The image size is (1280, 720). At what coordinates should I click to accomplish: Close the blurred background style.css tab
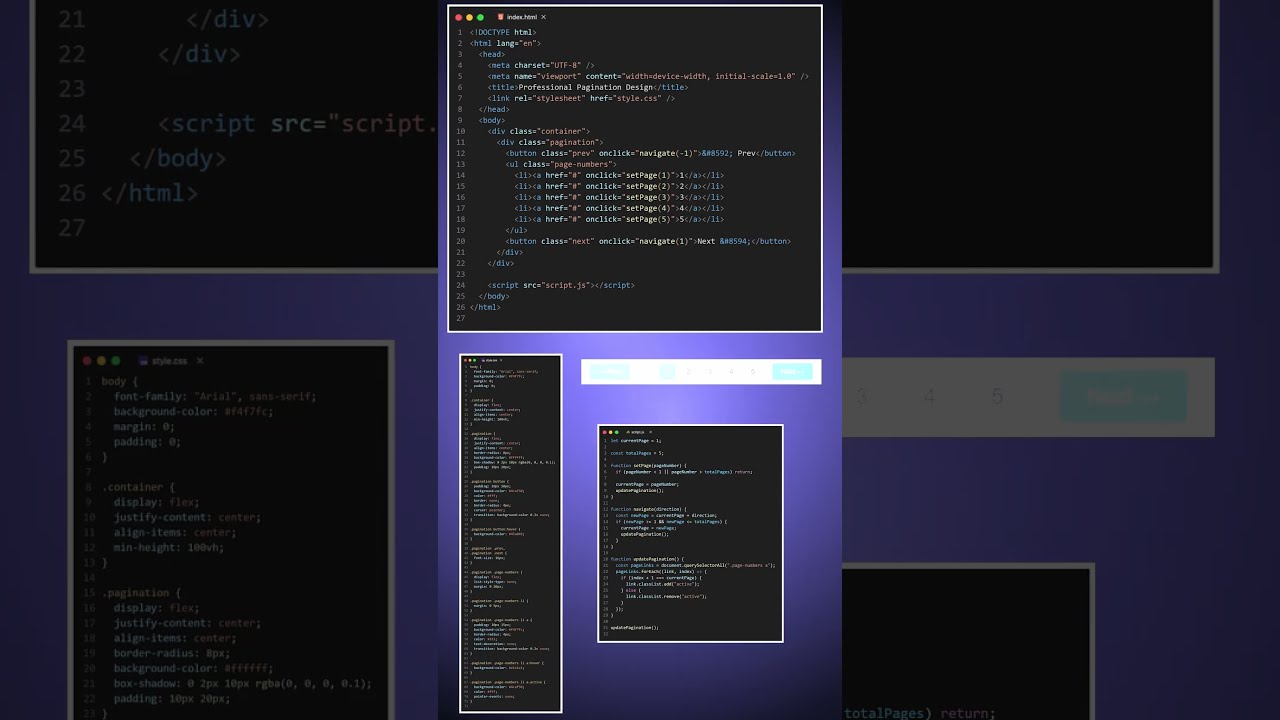click(x=200, y=360)
